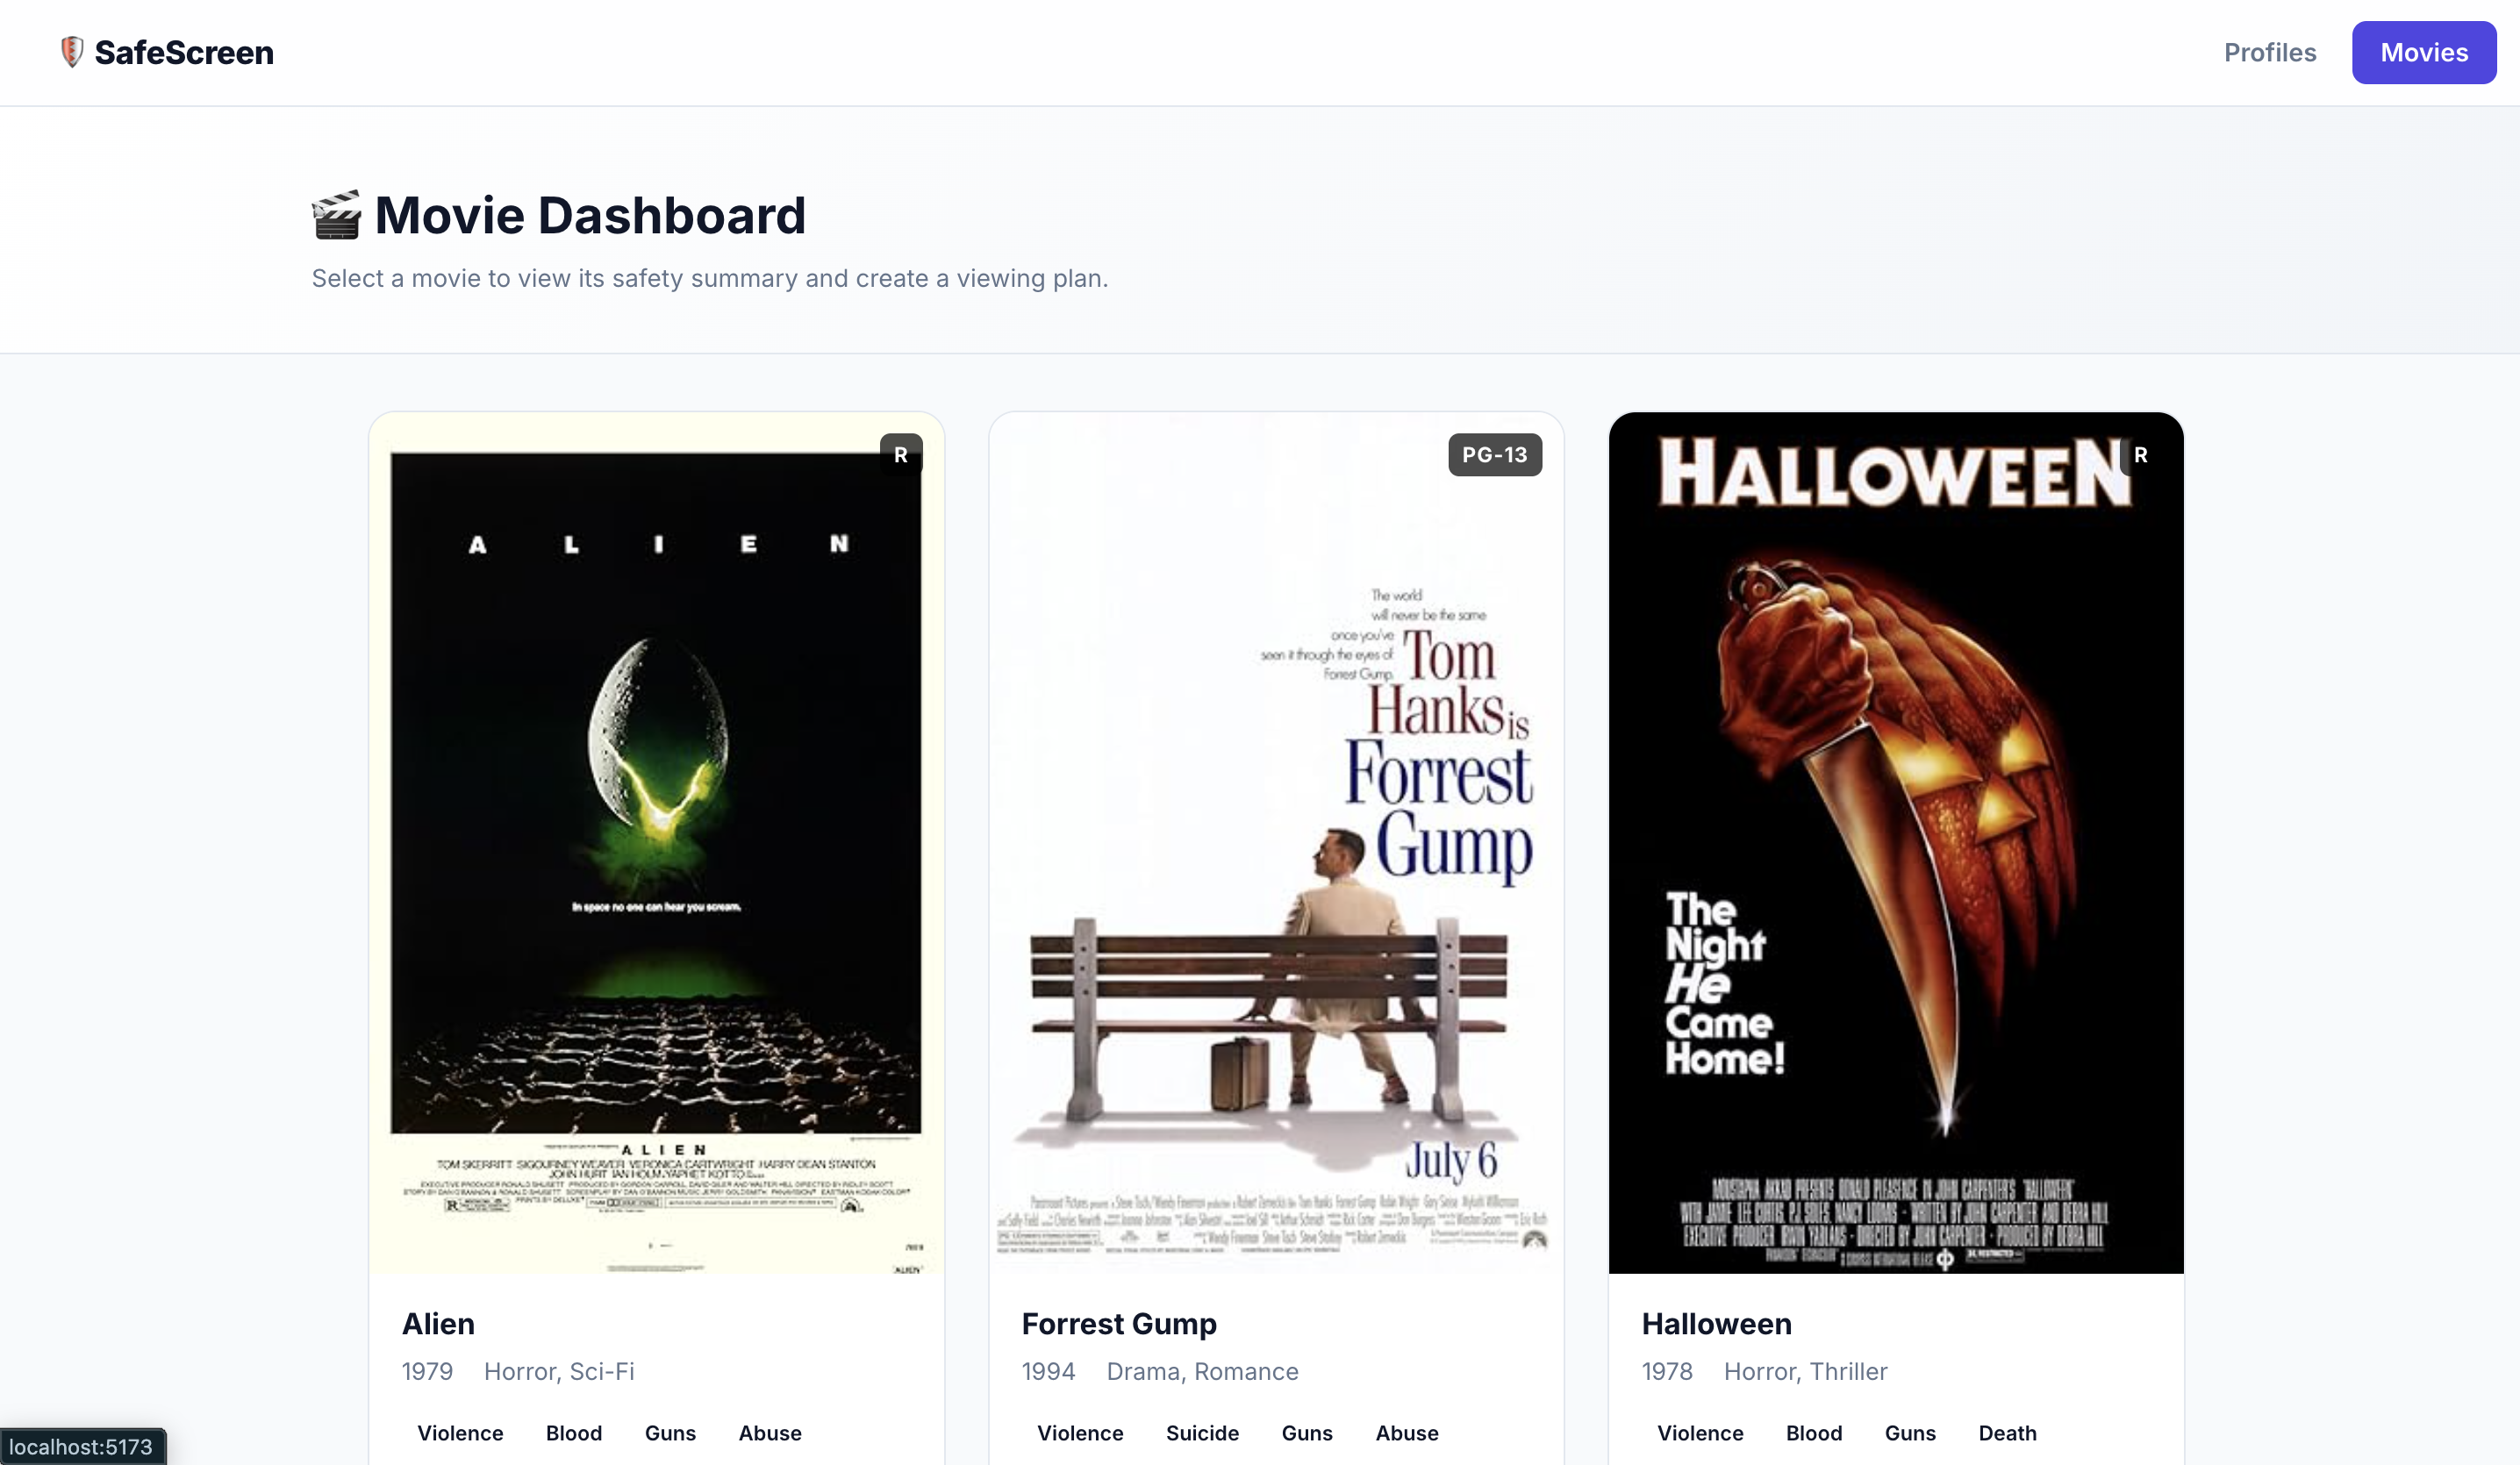
Task: Click the Blood tag on Alien
Action: click(574, 1433)
